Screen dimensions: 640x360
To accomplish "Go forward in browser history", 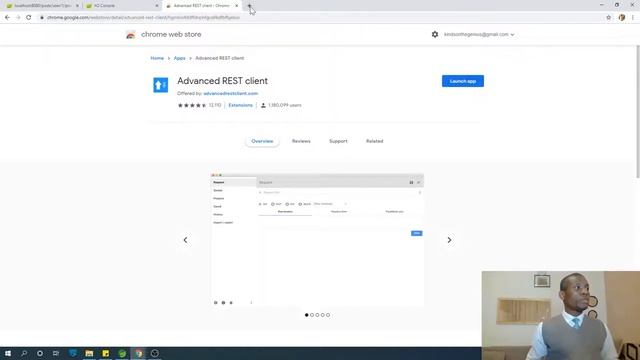I will (x=18, y=17).
